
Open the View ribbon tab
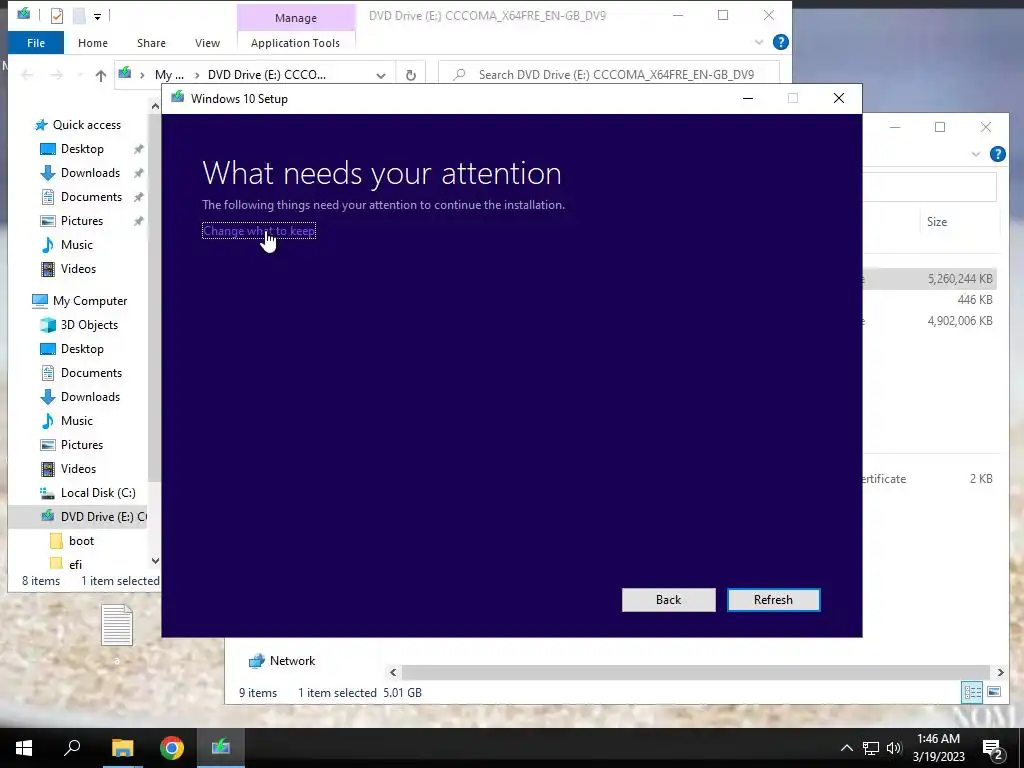207,43
